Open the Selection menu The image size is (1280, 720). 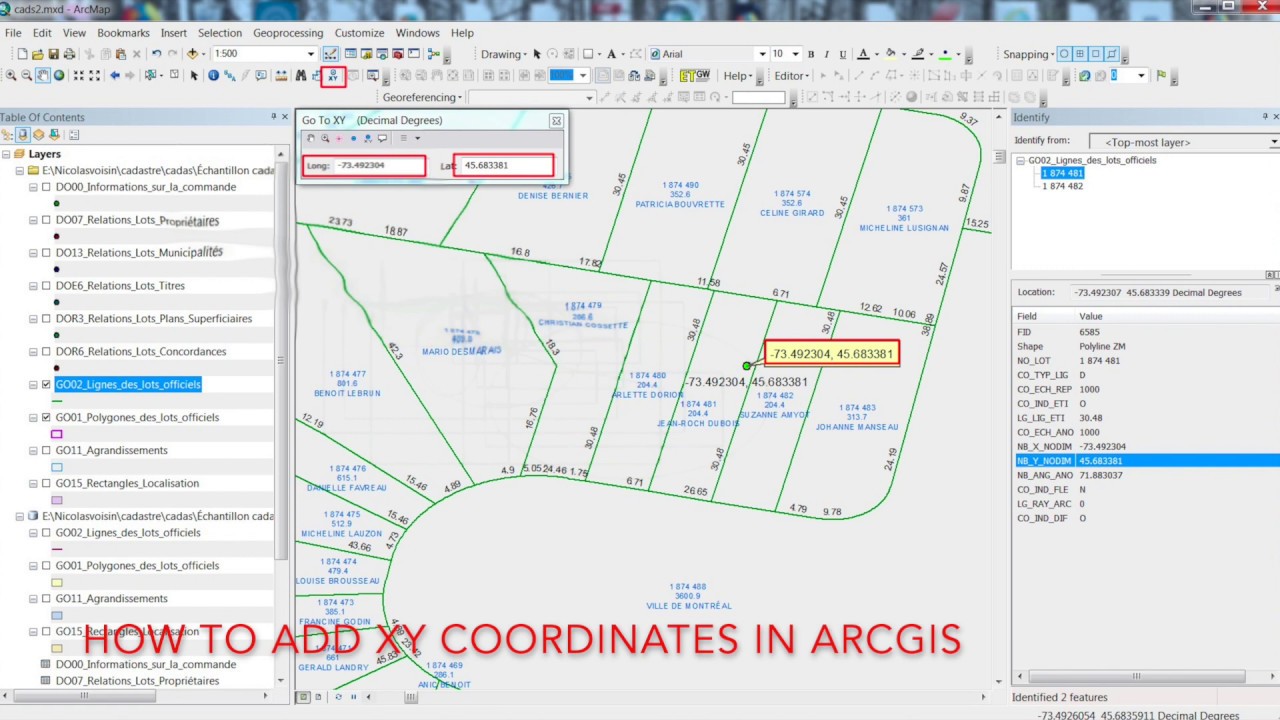tap(220, 33)
